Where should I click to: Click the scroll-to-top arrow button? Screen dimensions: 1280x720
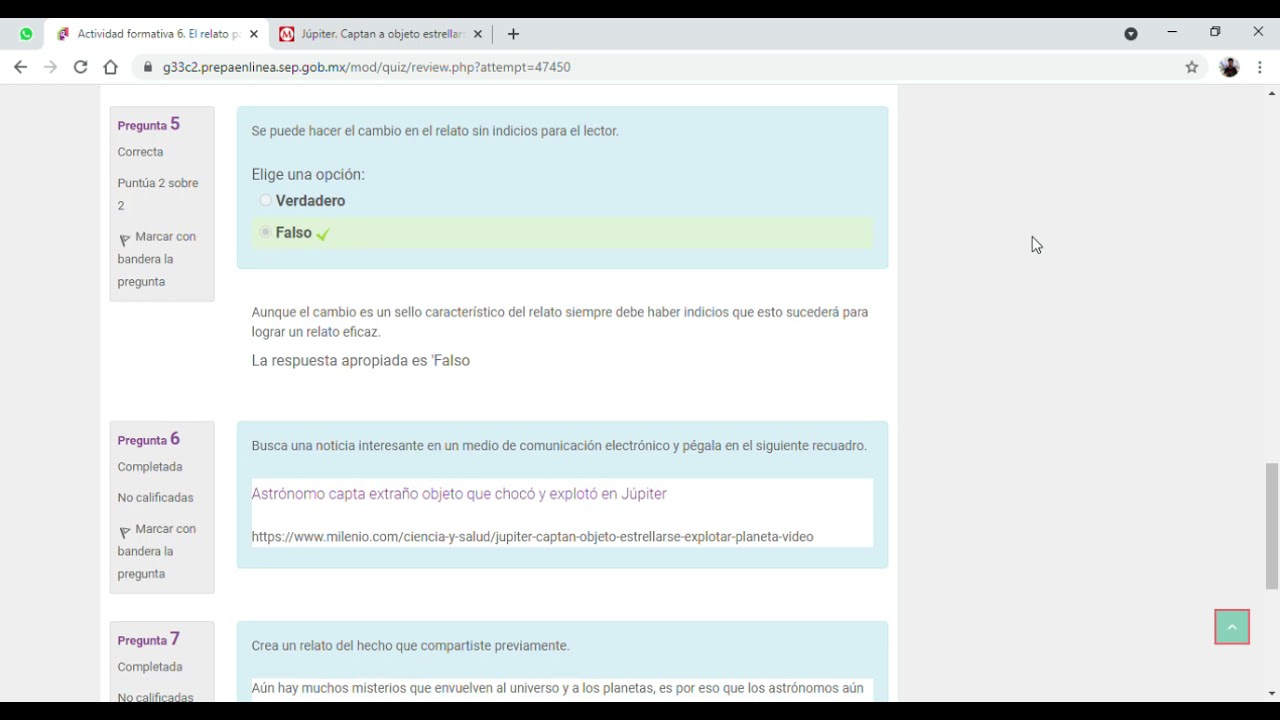click(x=1232, y=627)
